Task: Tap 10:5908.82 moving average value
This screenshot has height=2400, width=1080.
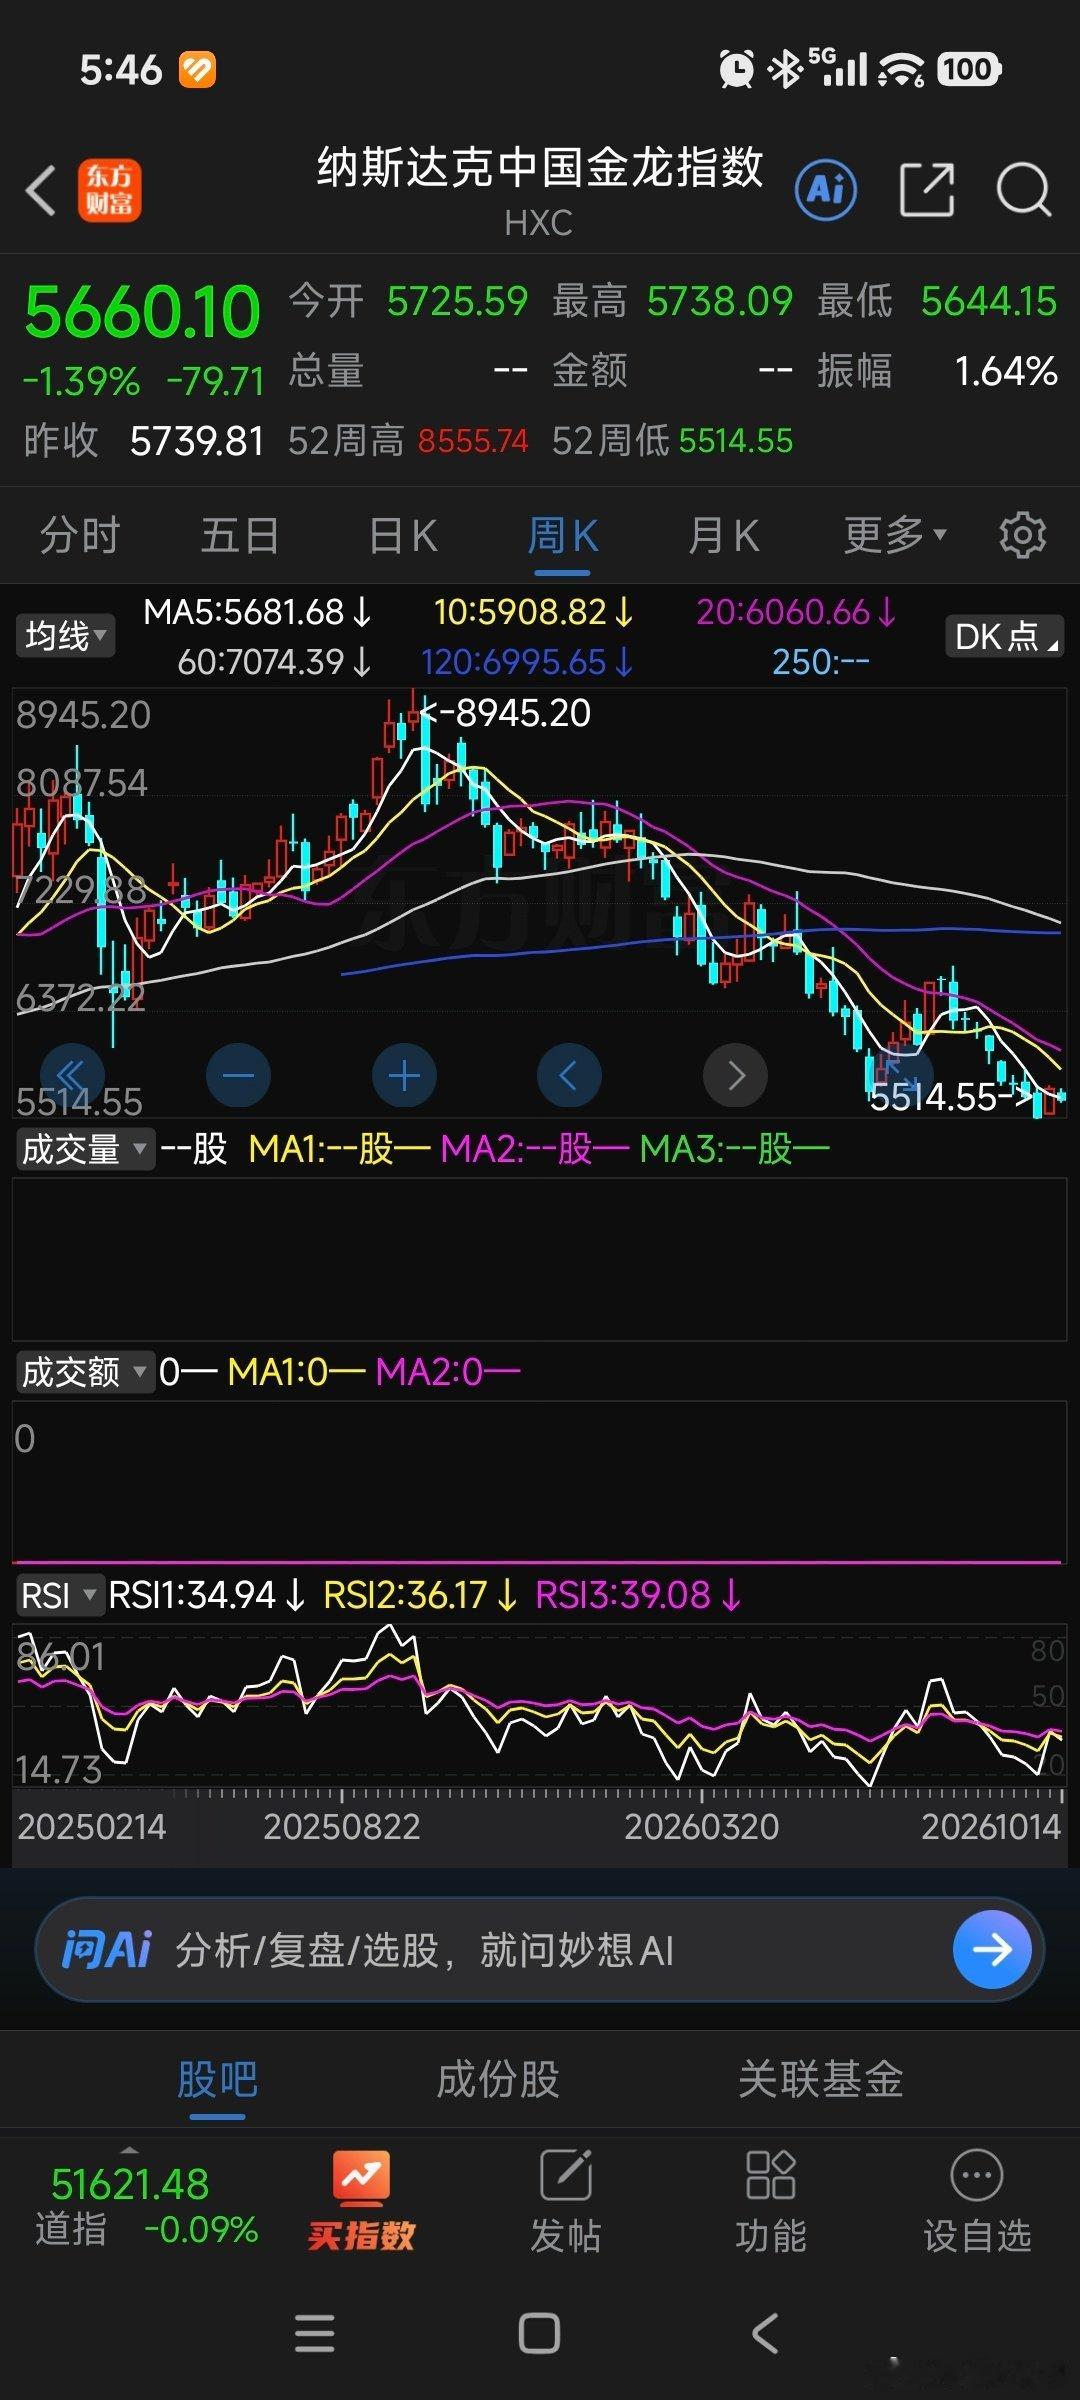Action: click(533, 612)
